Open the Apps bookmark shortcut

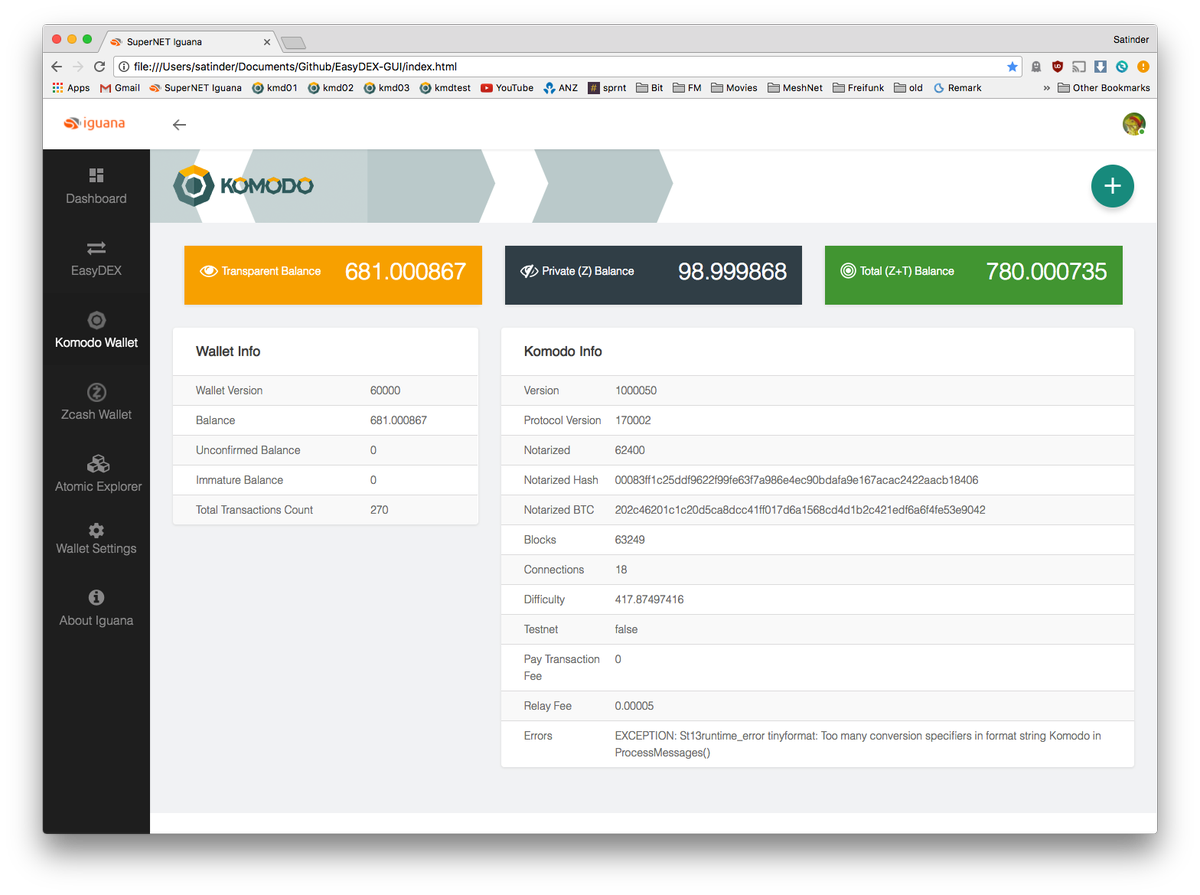point(71,88)
